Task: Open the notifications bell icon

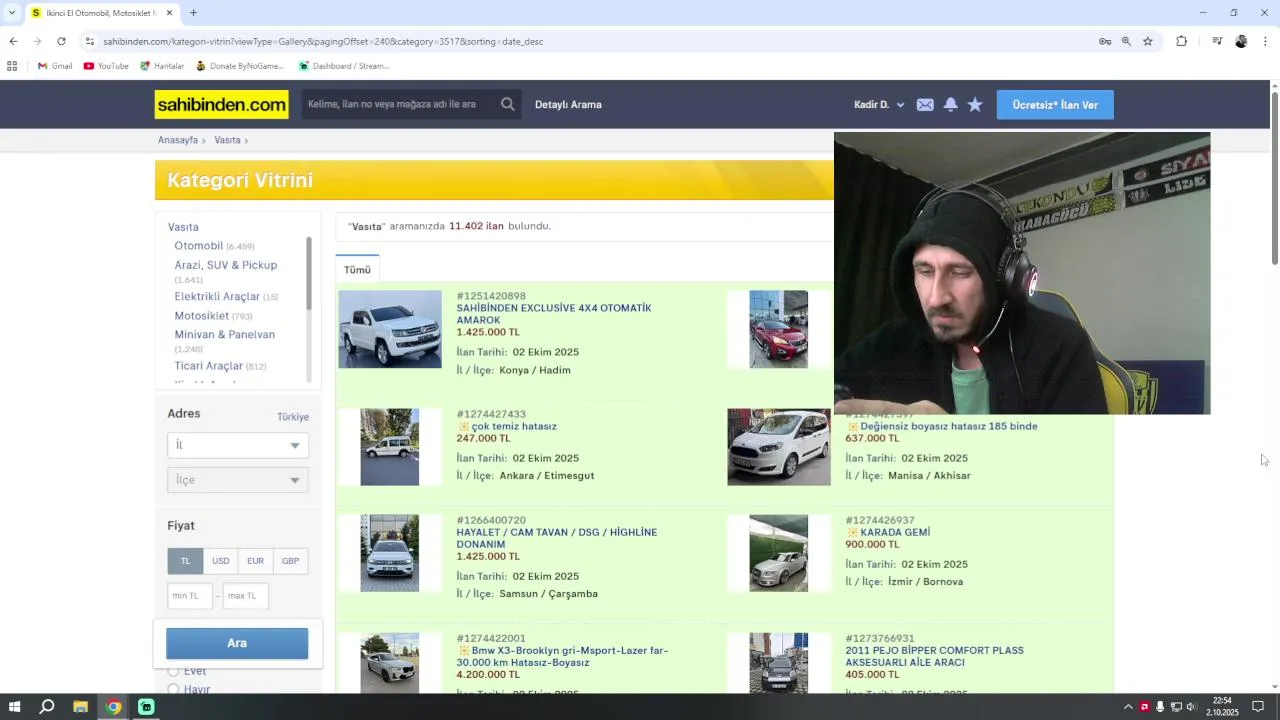Action: 951,104
